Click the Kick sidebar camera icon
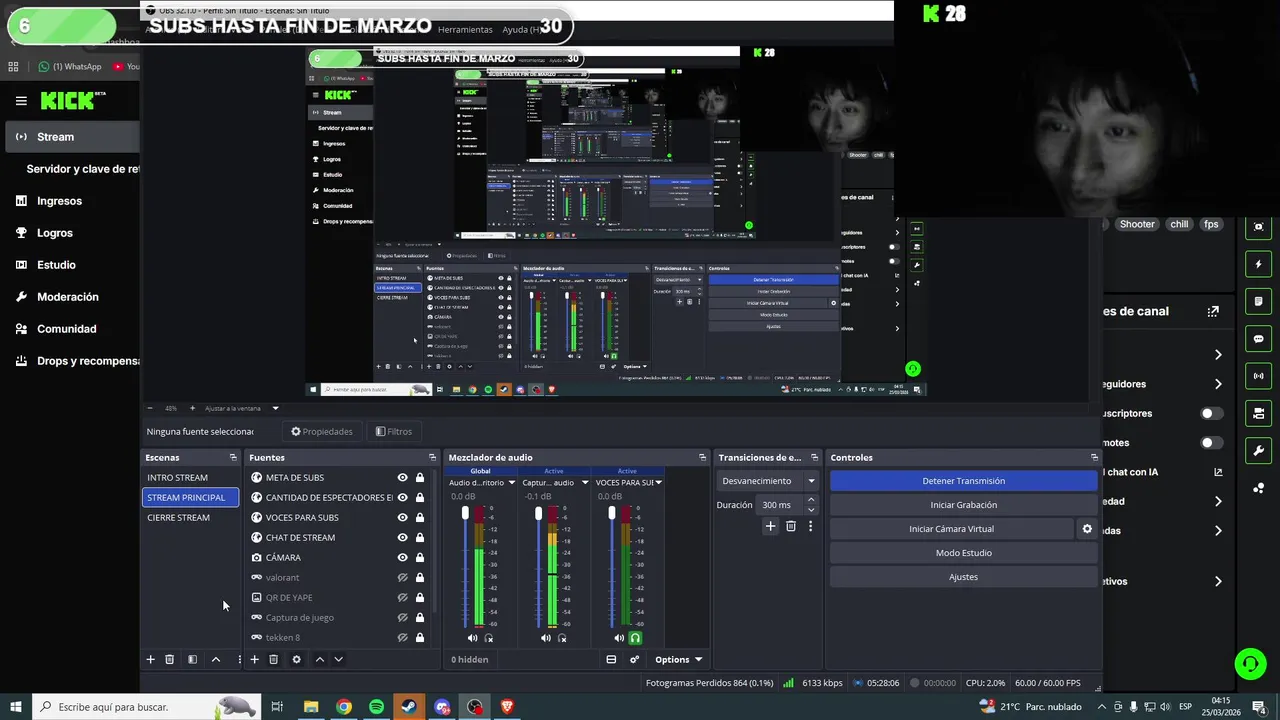1280x720 pixels. pos(1258,413)
